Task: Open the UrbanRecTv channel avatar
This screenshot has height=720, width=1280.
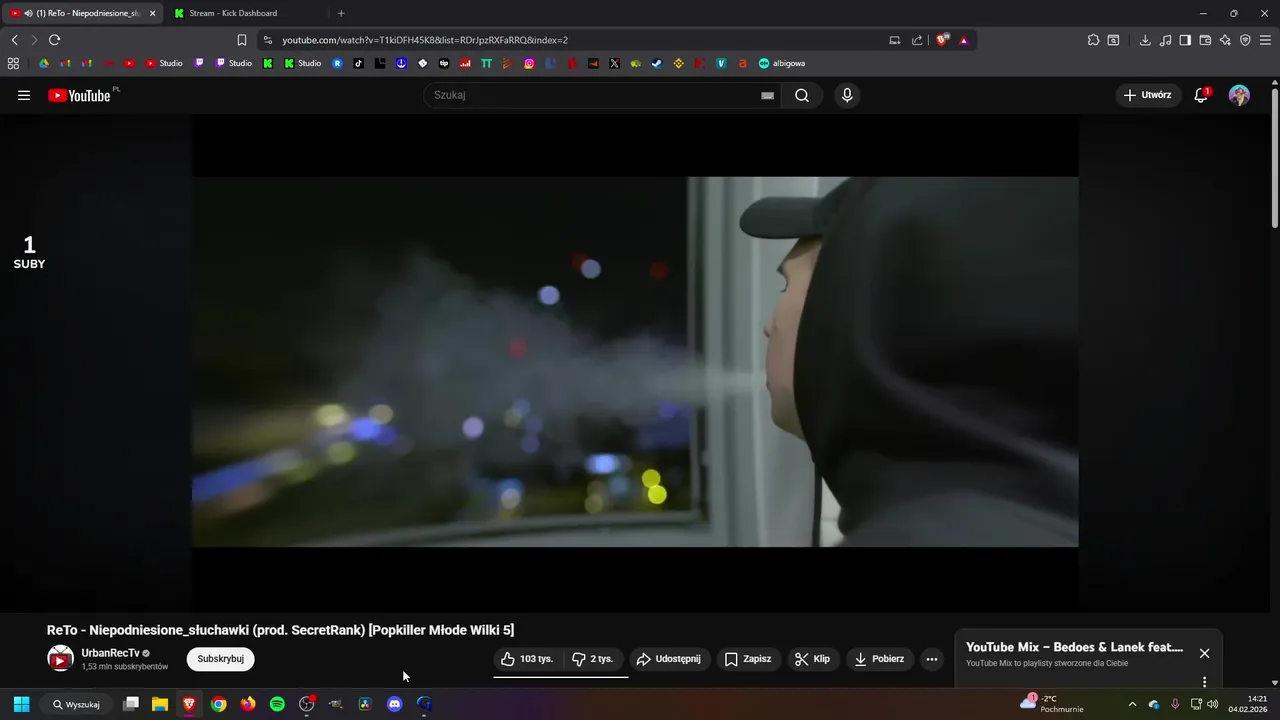Action: [61, 659]
